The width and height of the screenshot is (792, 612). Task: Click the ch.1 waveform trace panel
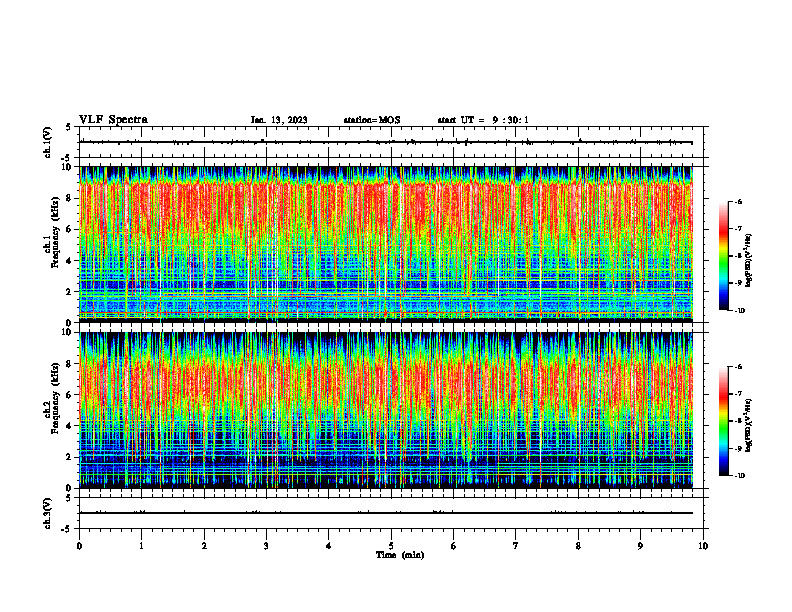click(x=391, y=142)
